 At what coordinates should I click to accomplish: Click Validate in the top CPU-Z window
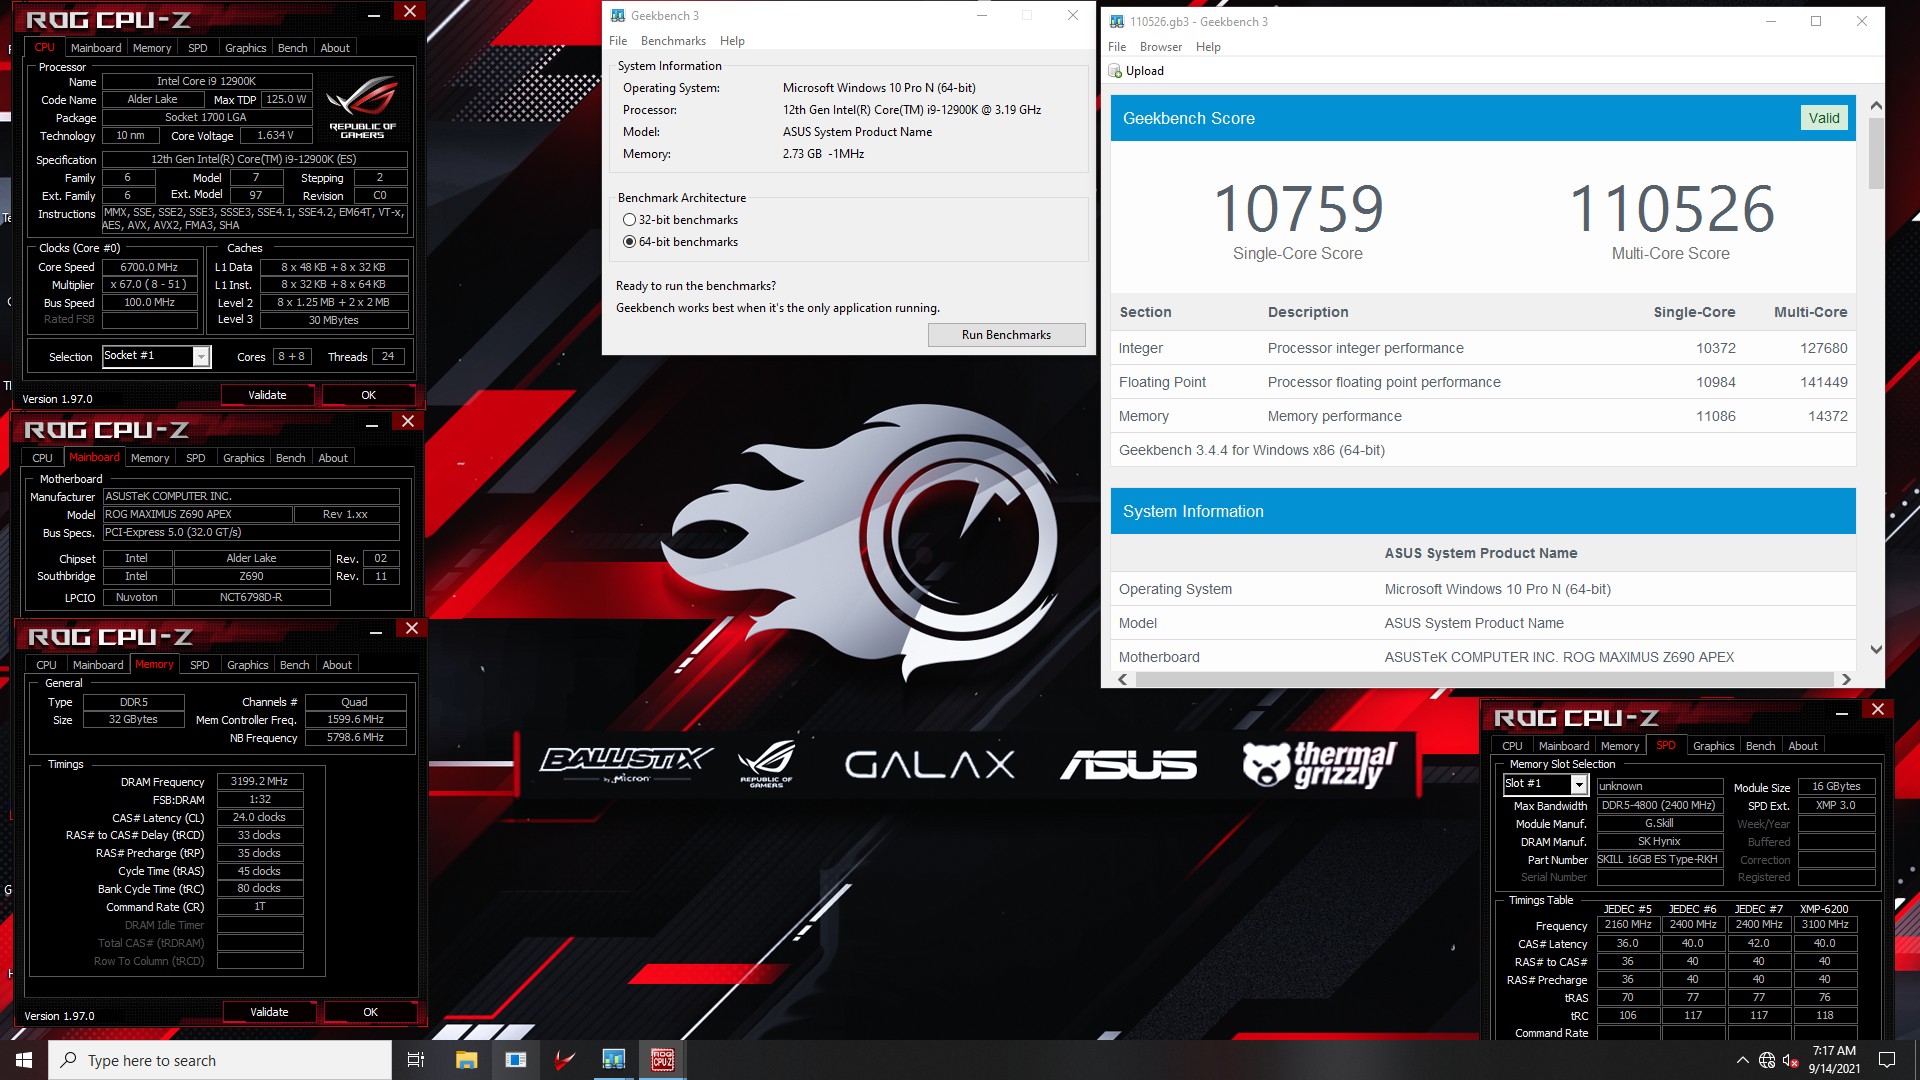click(267, 395)
